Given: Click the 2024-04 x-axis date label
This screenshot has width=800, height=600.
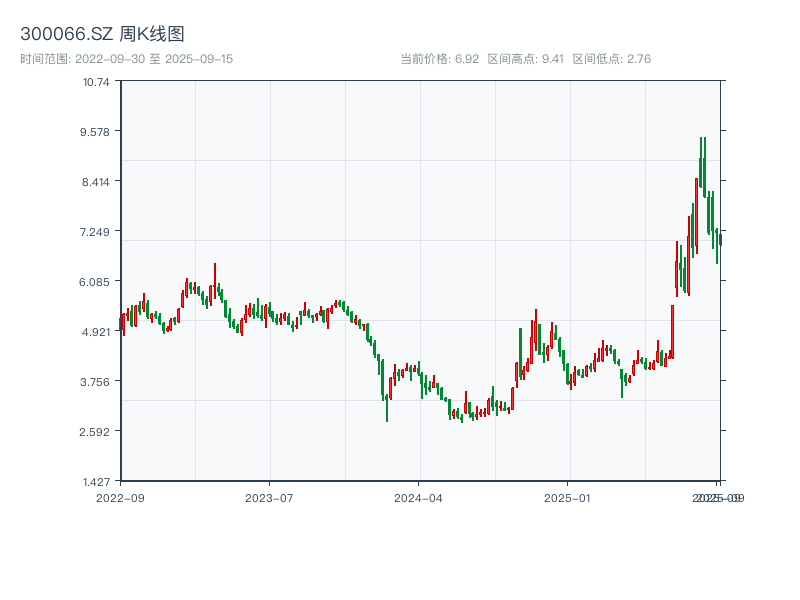Looking at the screenshot, I should (419, 497).
